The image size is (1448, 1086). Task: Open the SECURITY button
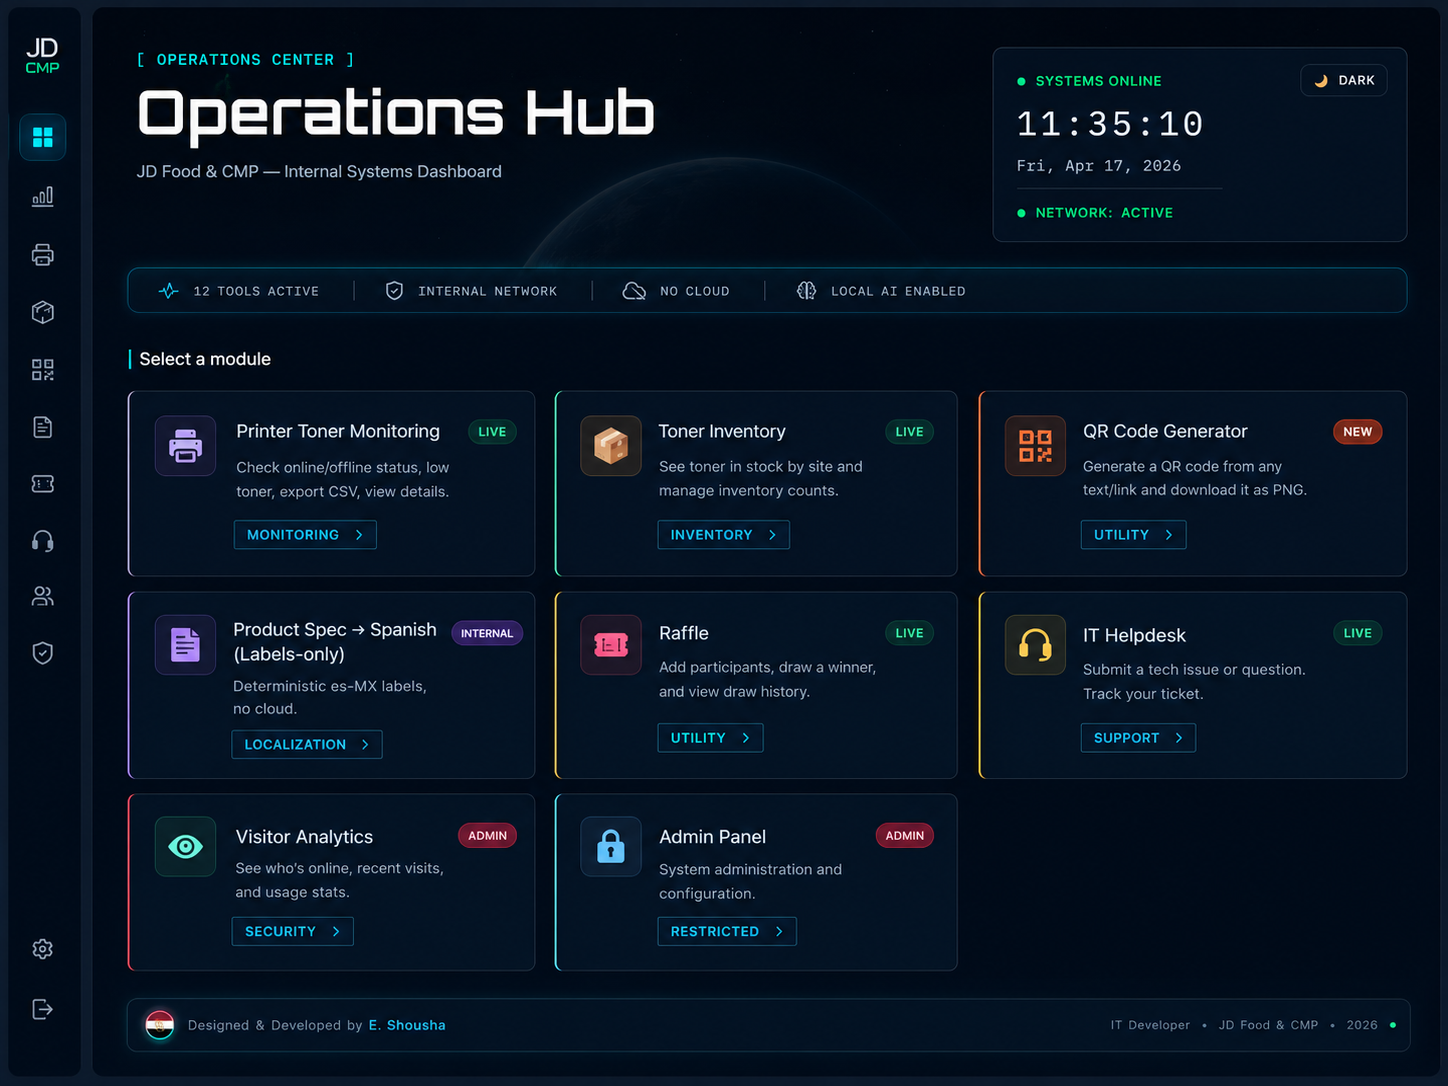292,932
